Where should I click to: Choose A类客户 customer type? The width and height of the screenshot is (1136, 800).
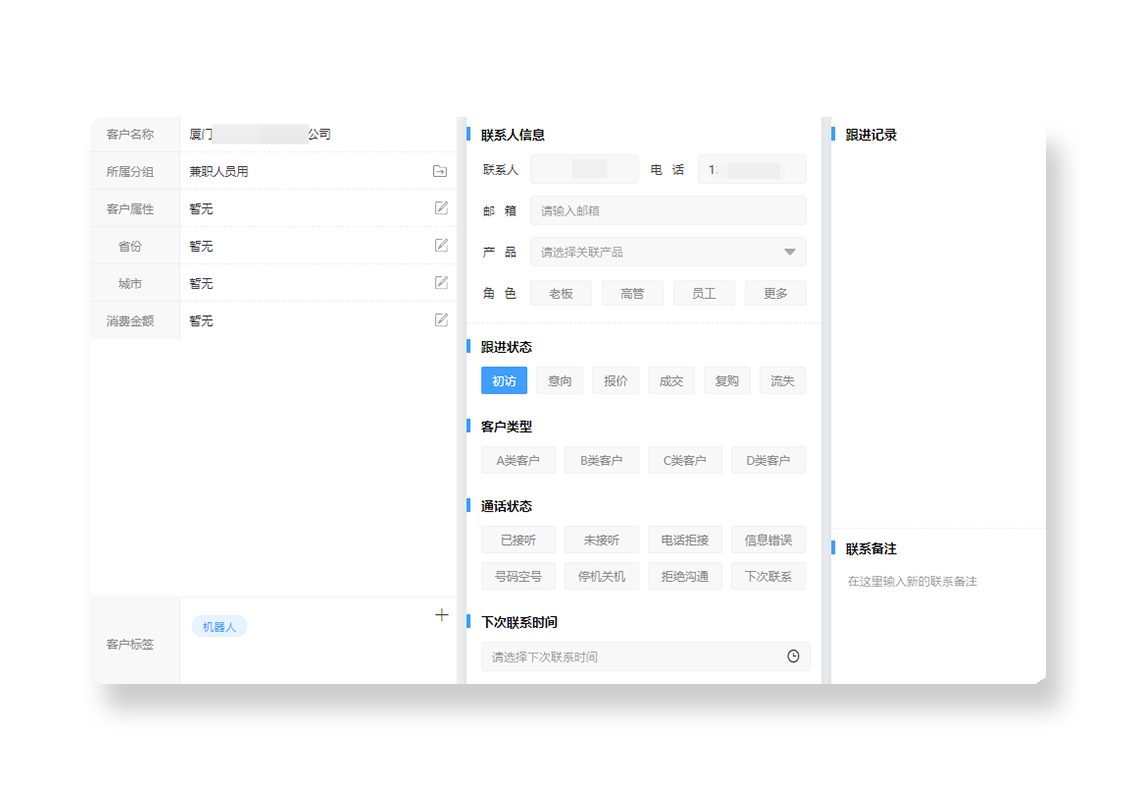click(518, 461)
